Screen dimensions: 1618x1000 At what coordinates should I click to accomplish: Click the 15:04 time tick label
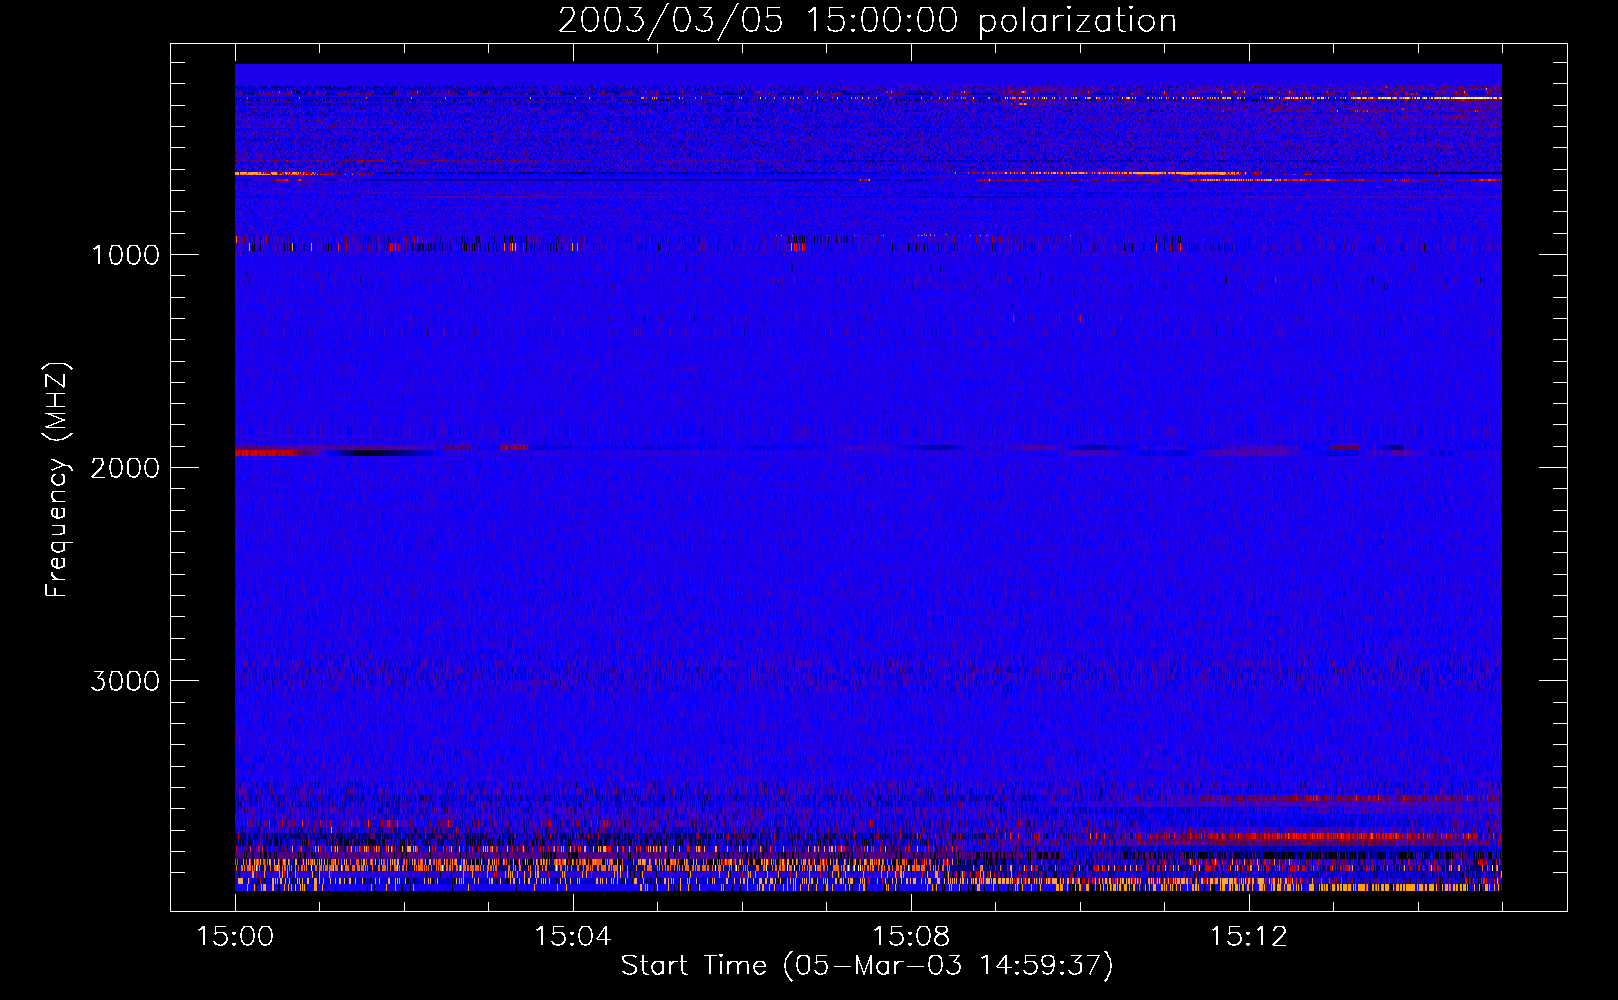[x=573, y=936]
